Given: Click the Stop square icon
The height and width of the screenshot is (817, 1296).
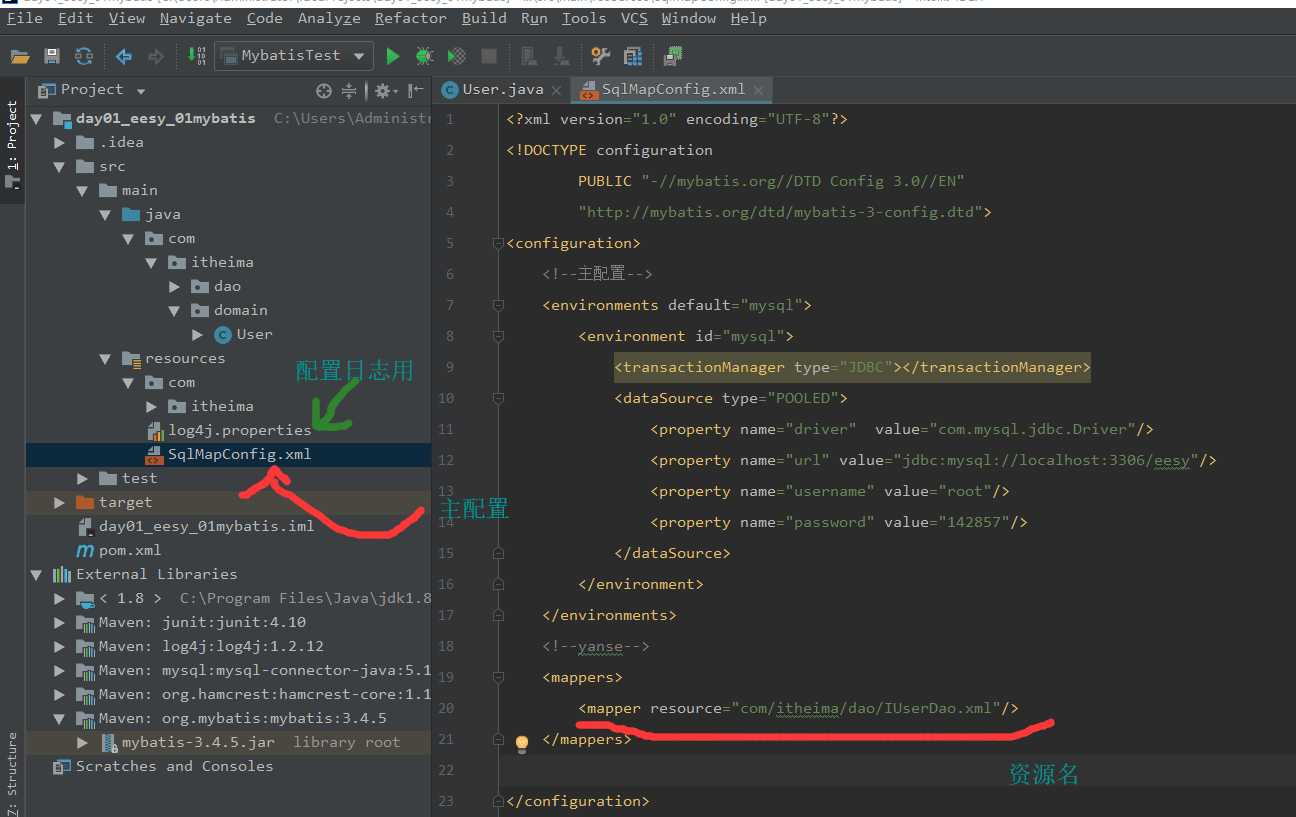Looking at the screenshot, I should click(489, 56).
